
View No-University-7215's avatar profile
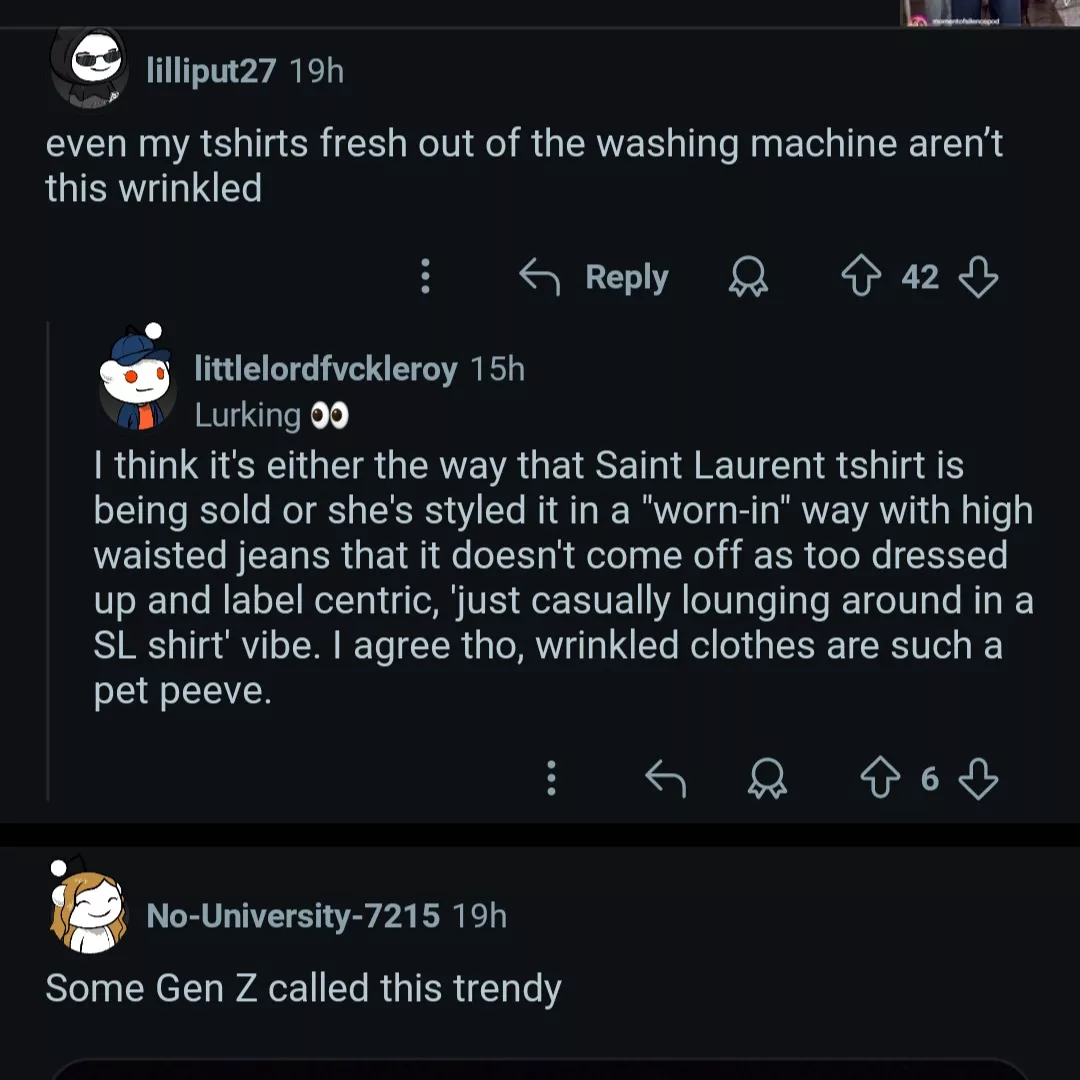coord(87,906)
